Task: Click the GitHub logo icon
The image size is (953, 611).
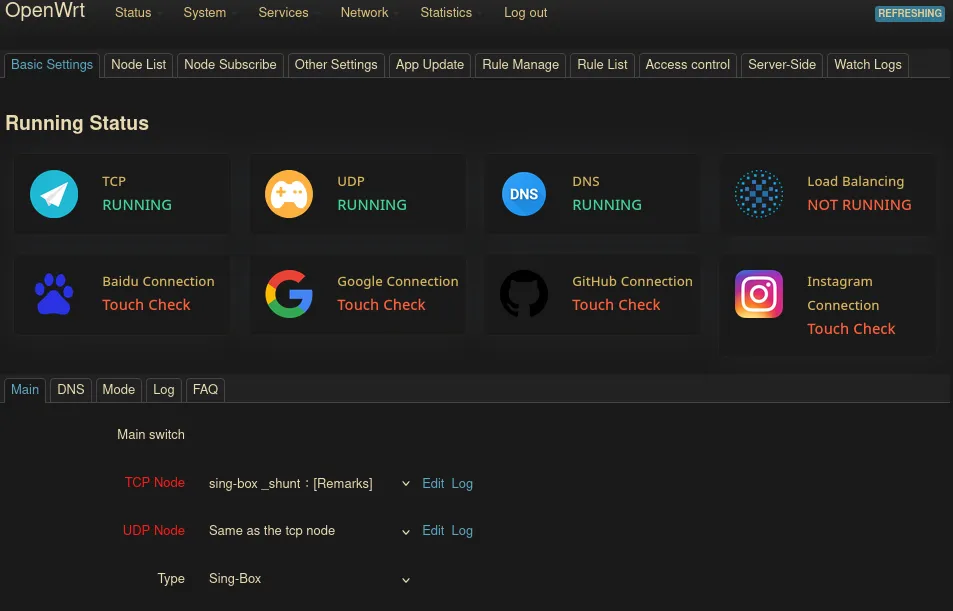Action: coord(524,293)
